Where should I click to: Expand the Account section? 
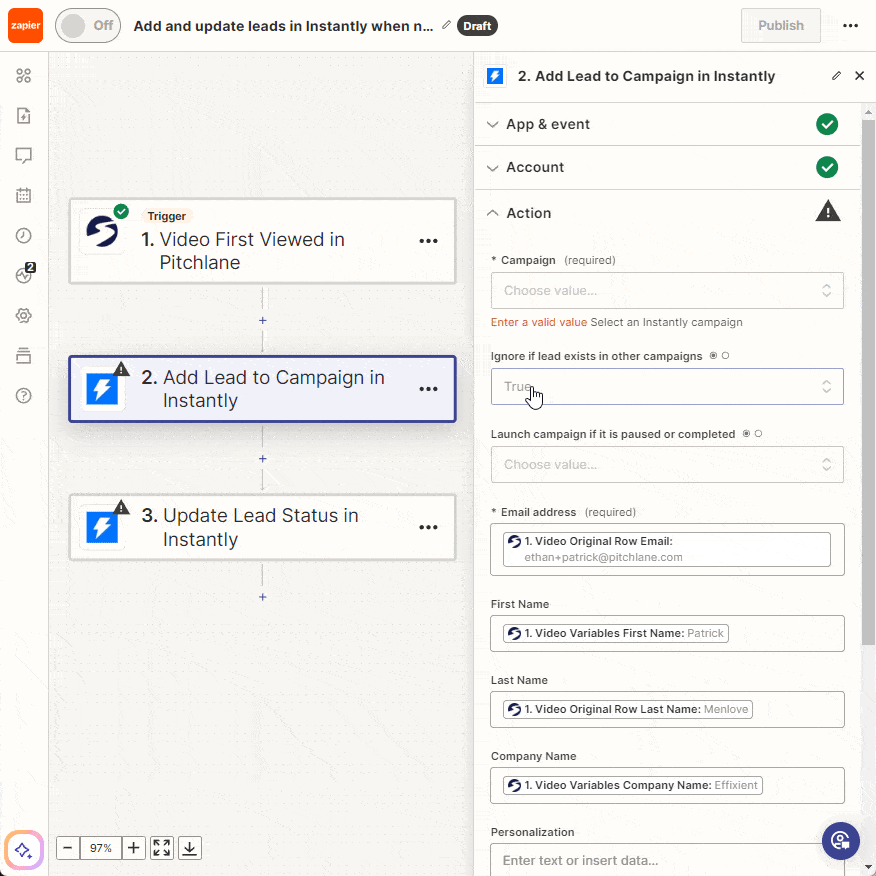pyautogui.click(x=666, y=168)
